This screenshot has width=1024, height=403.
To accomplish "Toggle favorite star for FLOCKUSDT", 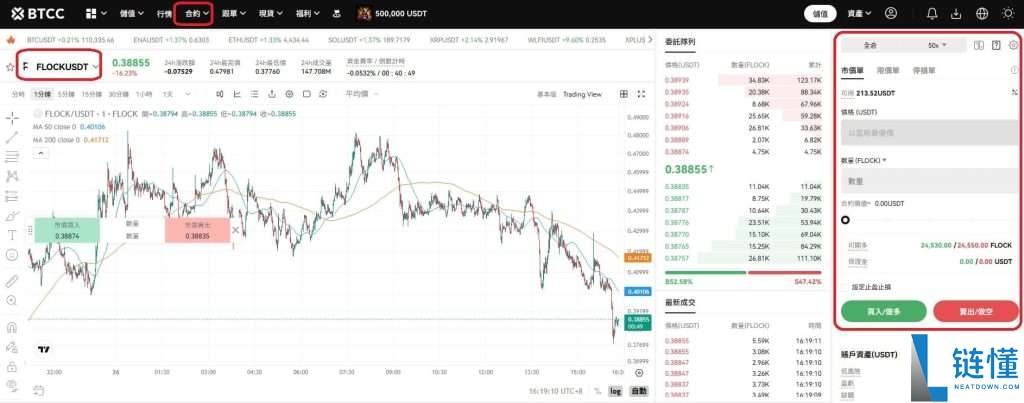I will (x=10, y=67).
